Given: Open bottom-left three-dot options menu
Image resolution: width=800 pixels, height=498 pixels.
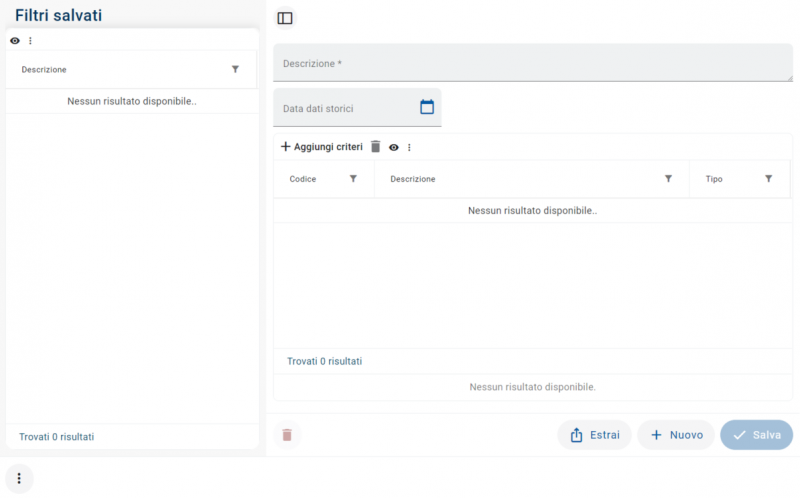Looking at the screenshot, I should (19, 478).
